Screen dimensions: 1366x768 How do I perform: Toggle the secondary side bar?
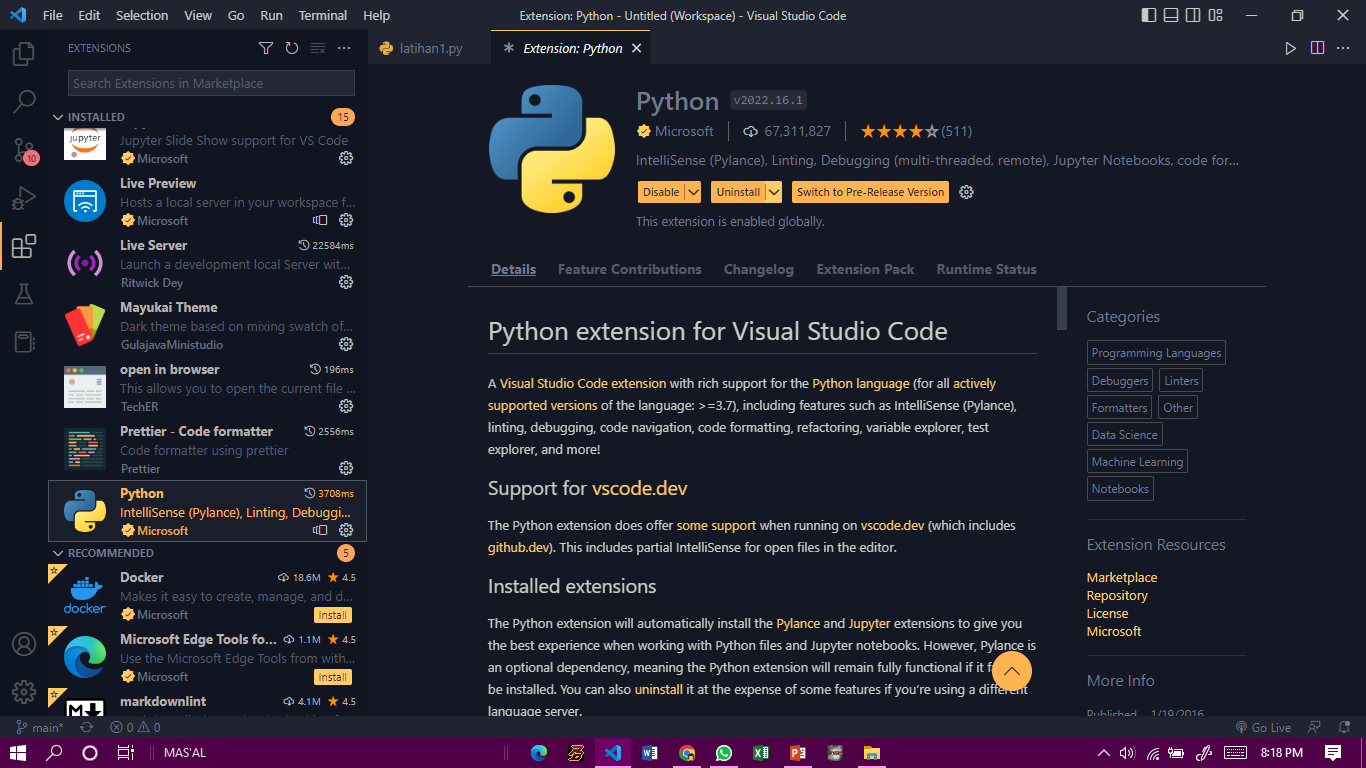pyautogui.click(x=1192, y=15)
